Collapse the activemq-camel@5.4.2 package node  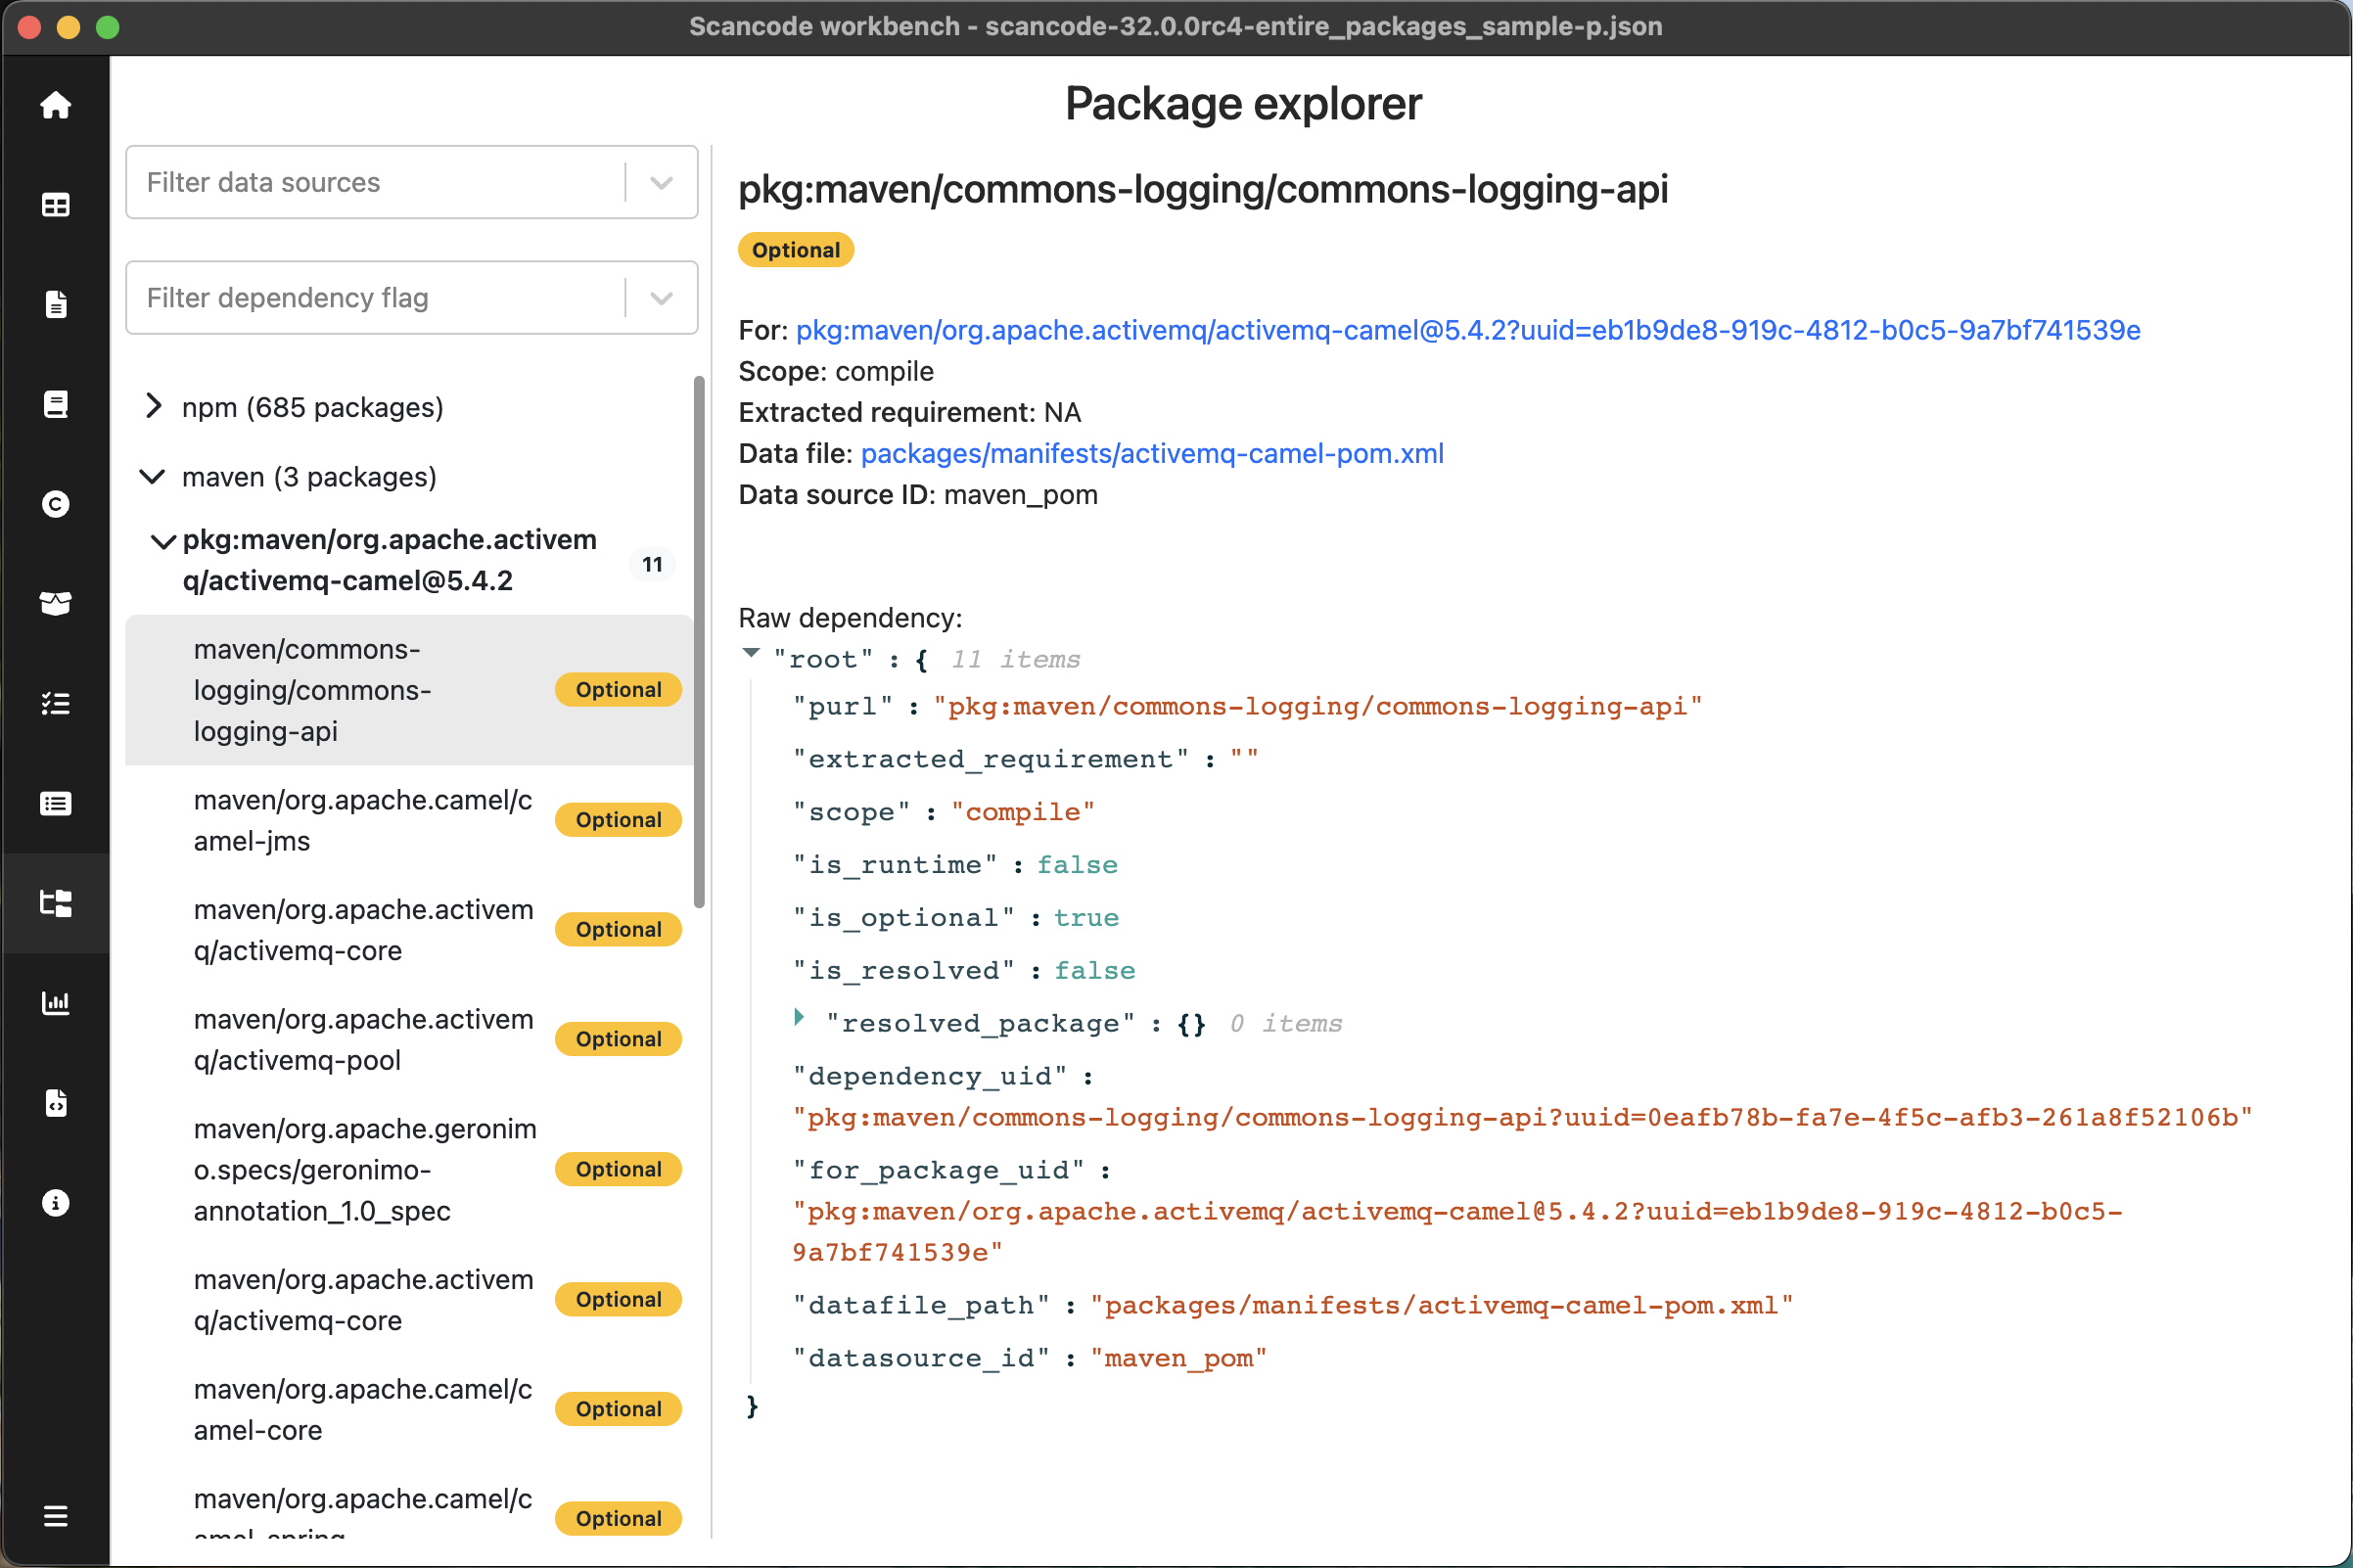click(163, 542)
